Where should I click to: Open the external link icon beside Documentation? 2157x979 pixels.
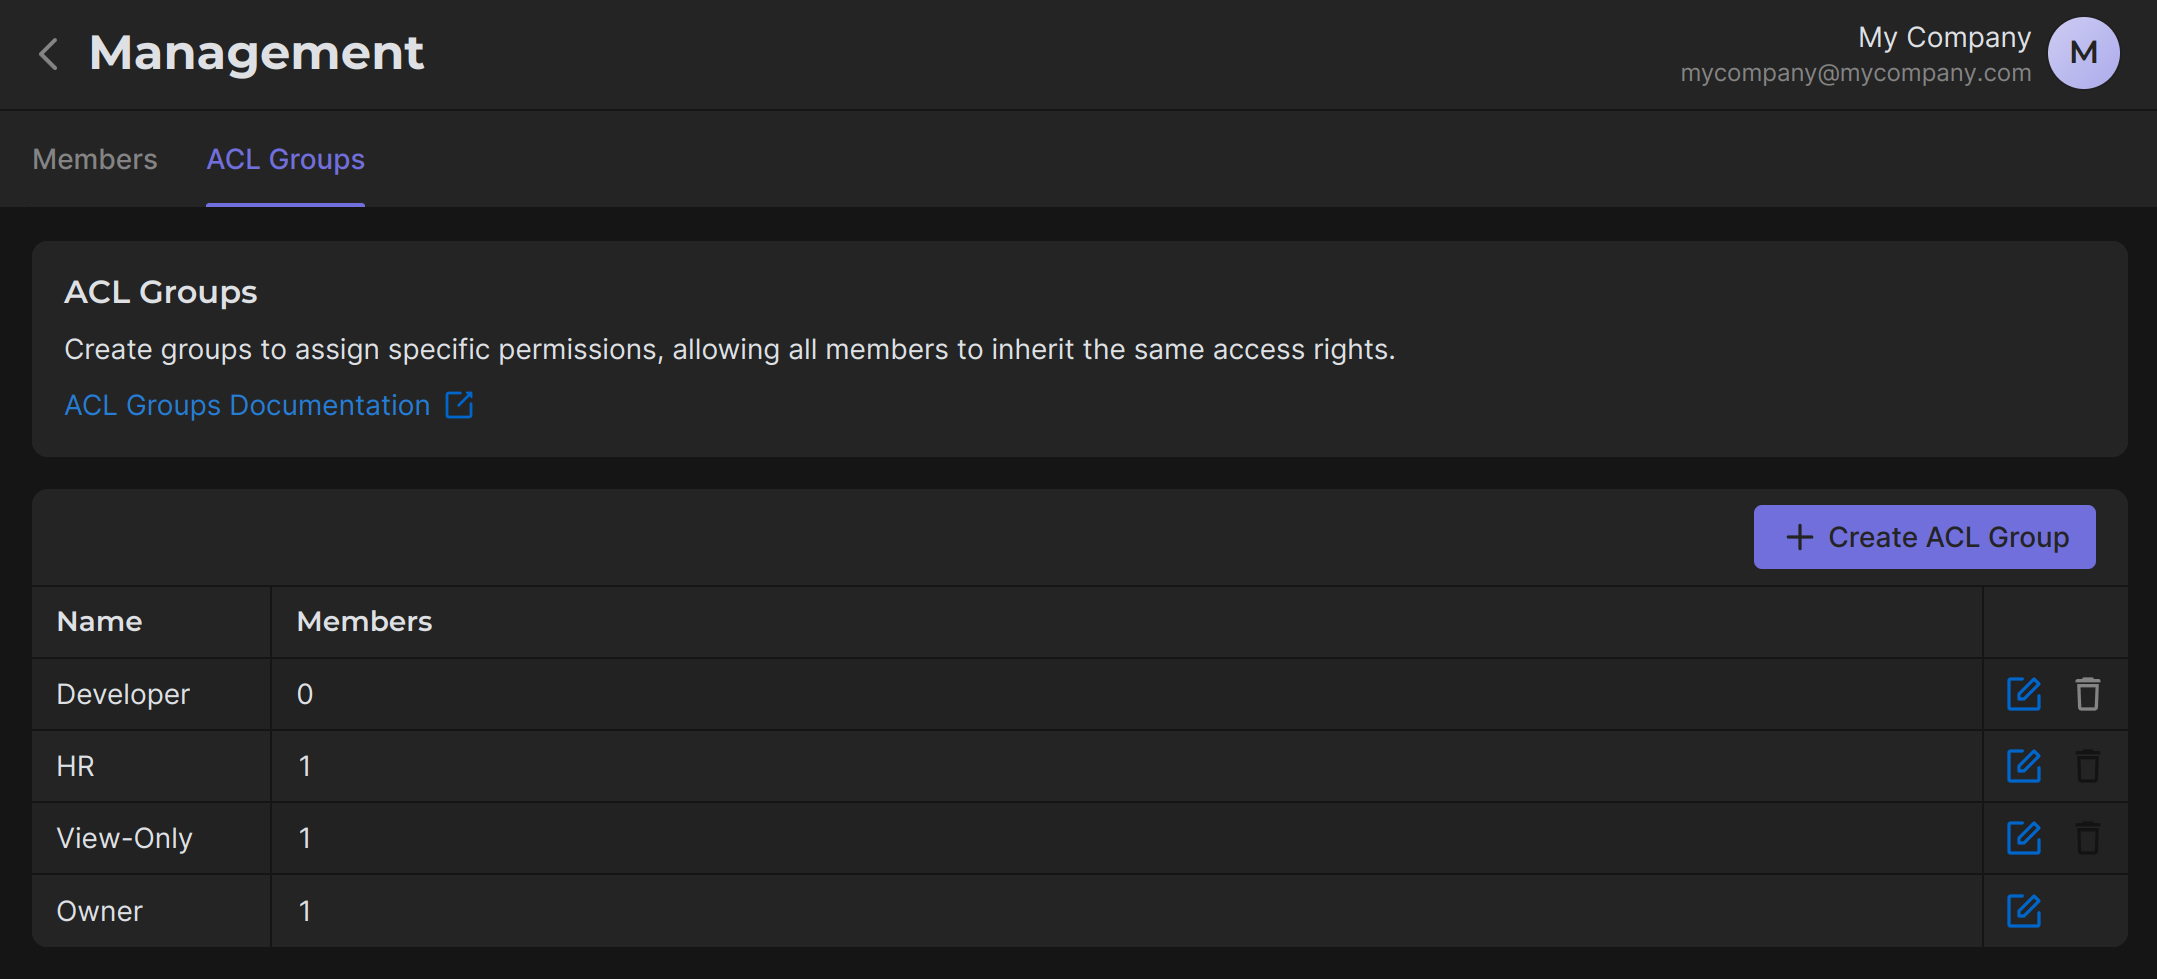pyautogui.click(x=459, y=405)
